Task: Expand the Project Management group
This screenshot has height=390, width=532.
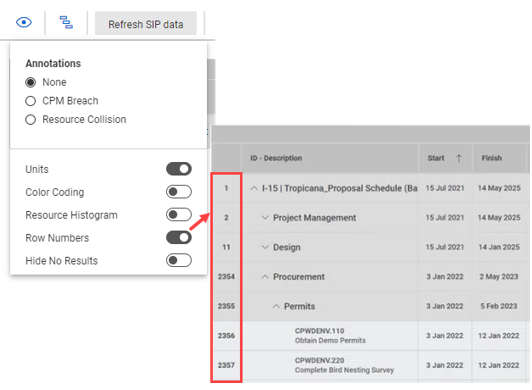Action: [265, 218]
